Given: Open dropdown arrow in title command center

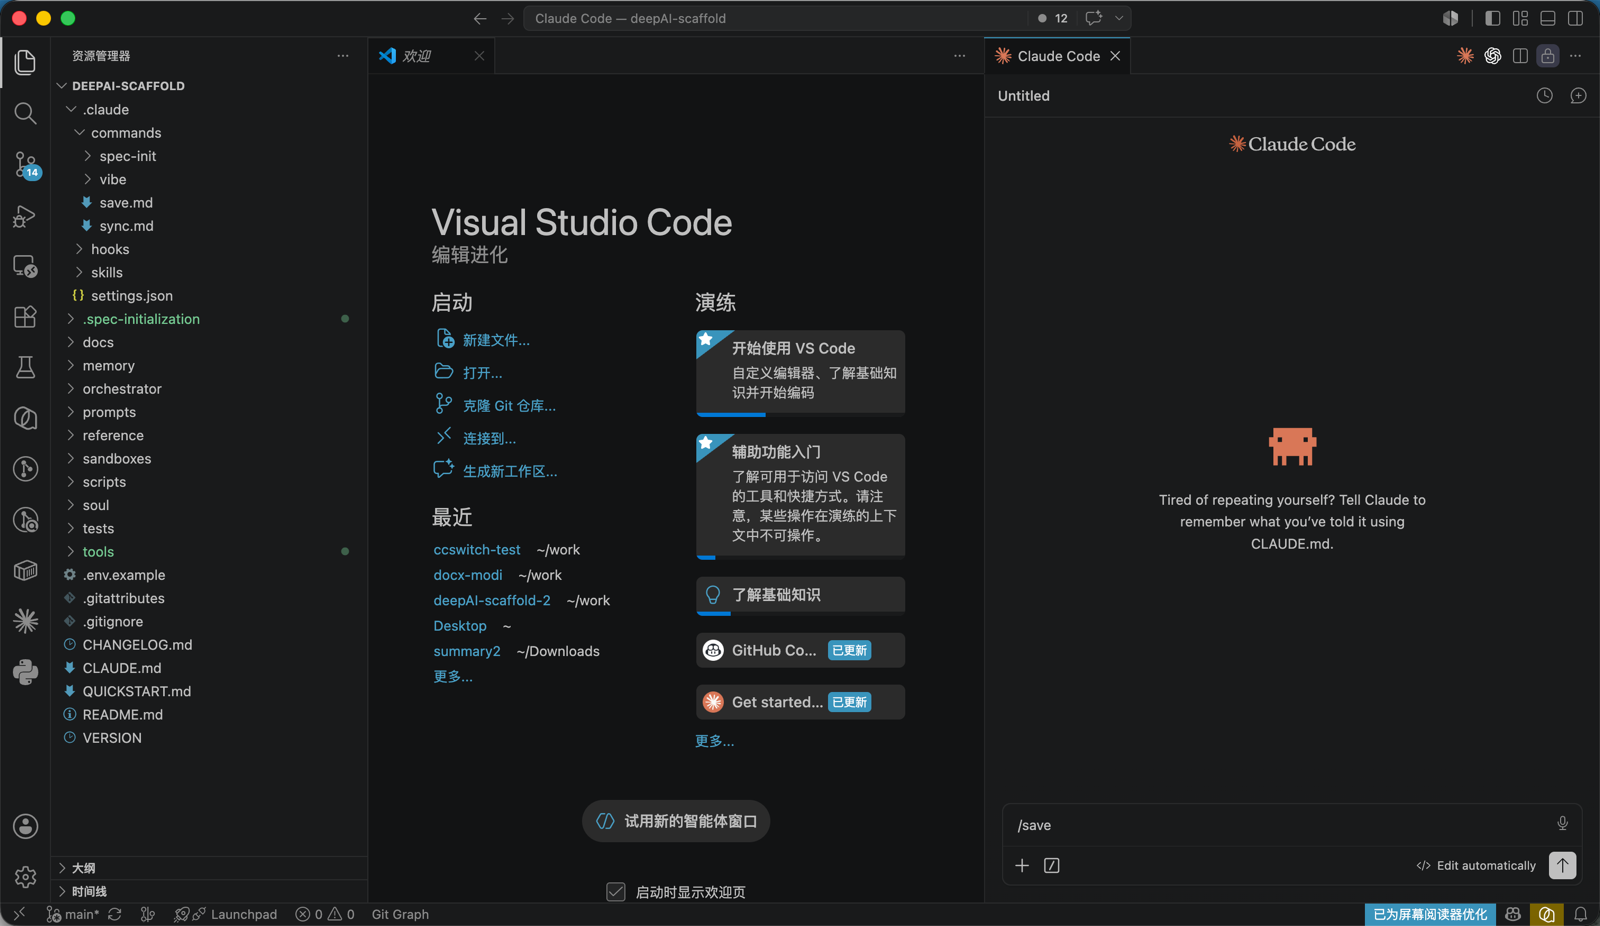Looking at the screenshot, I should [x=1119, y=18].
